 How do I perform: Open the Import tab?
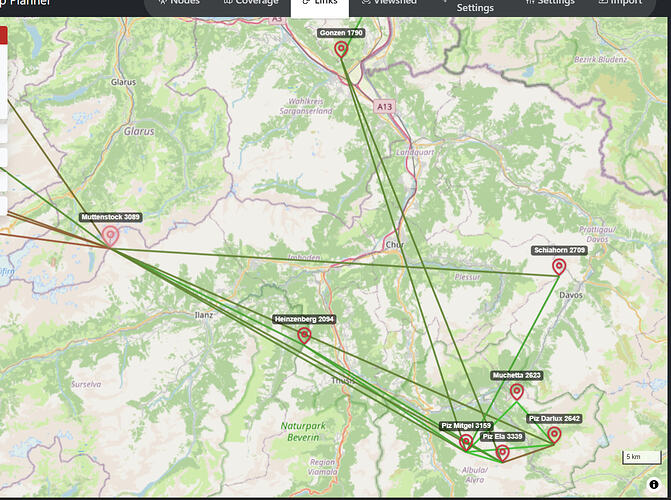pyautogui.click(x=621, y=3)
